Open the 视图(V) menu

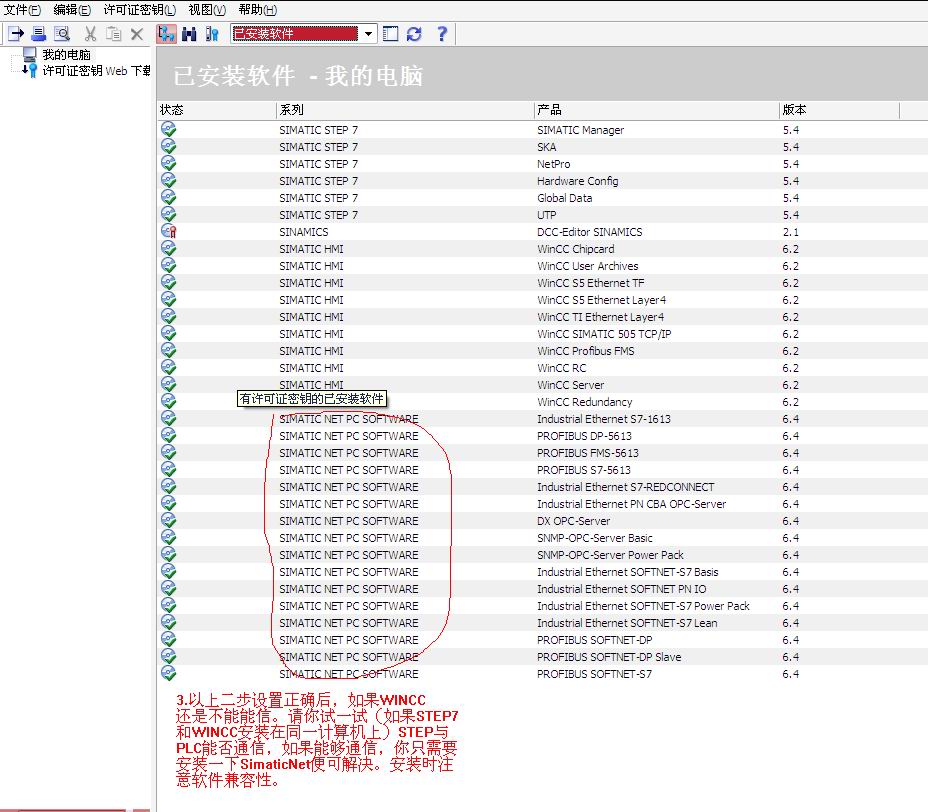207,9
